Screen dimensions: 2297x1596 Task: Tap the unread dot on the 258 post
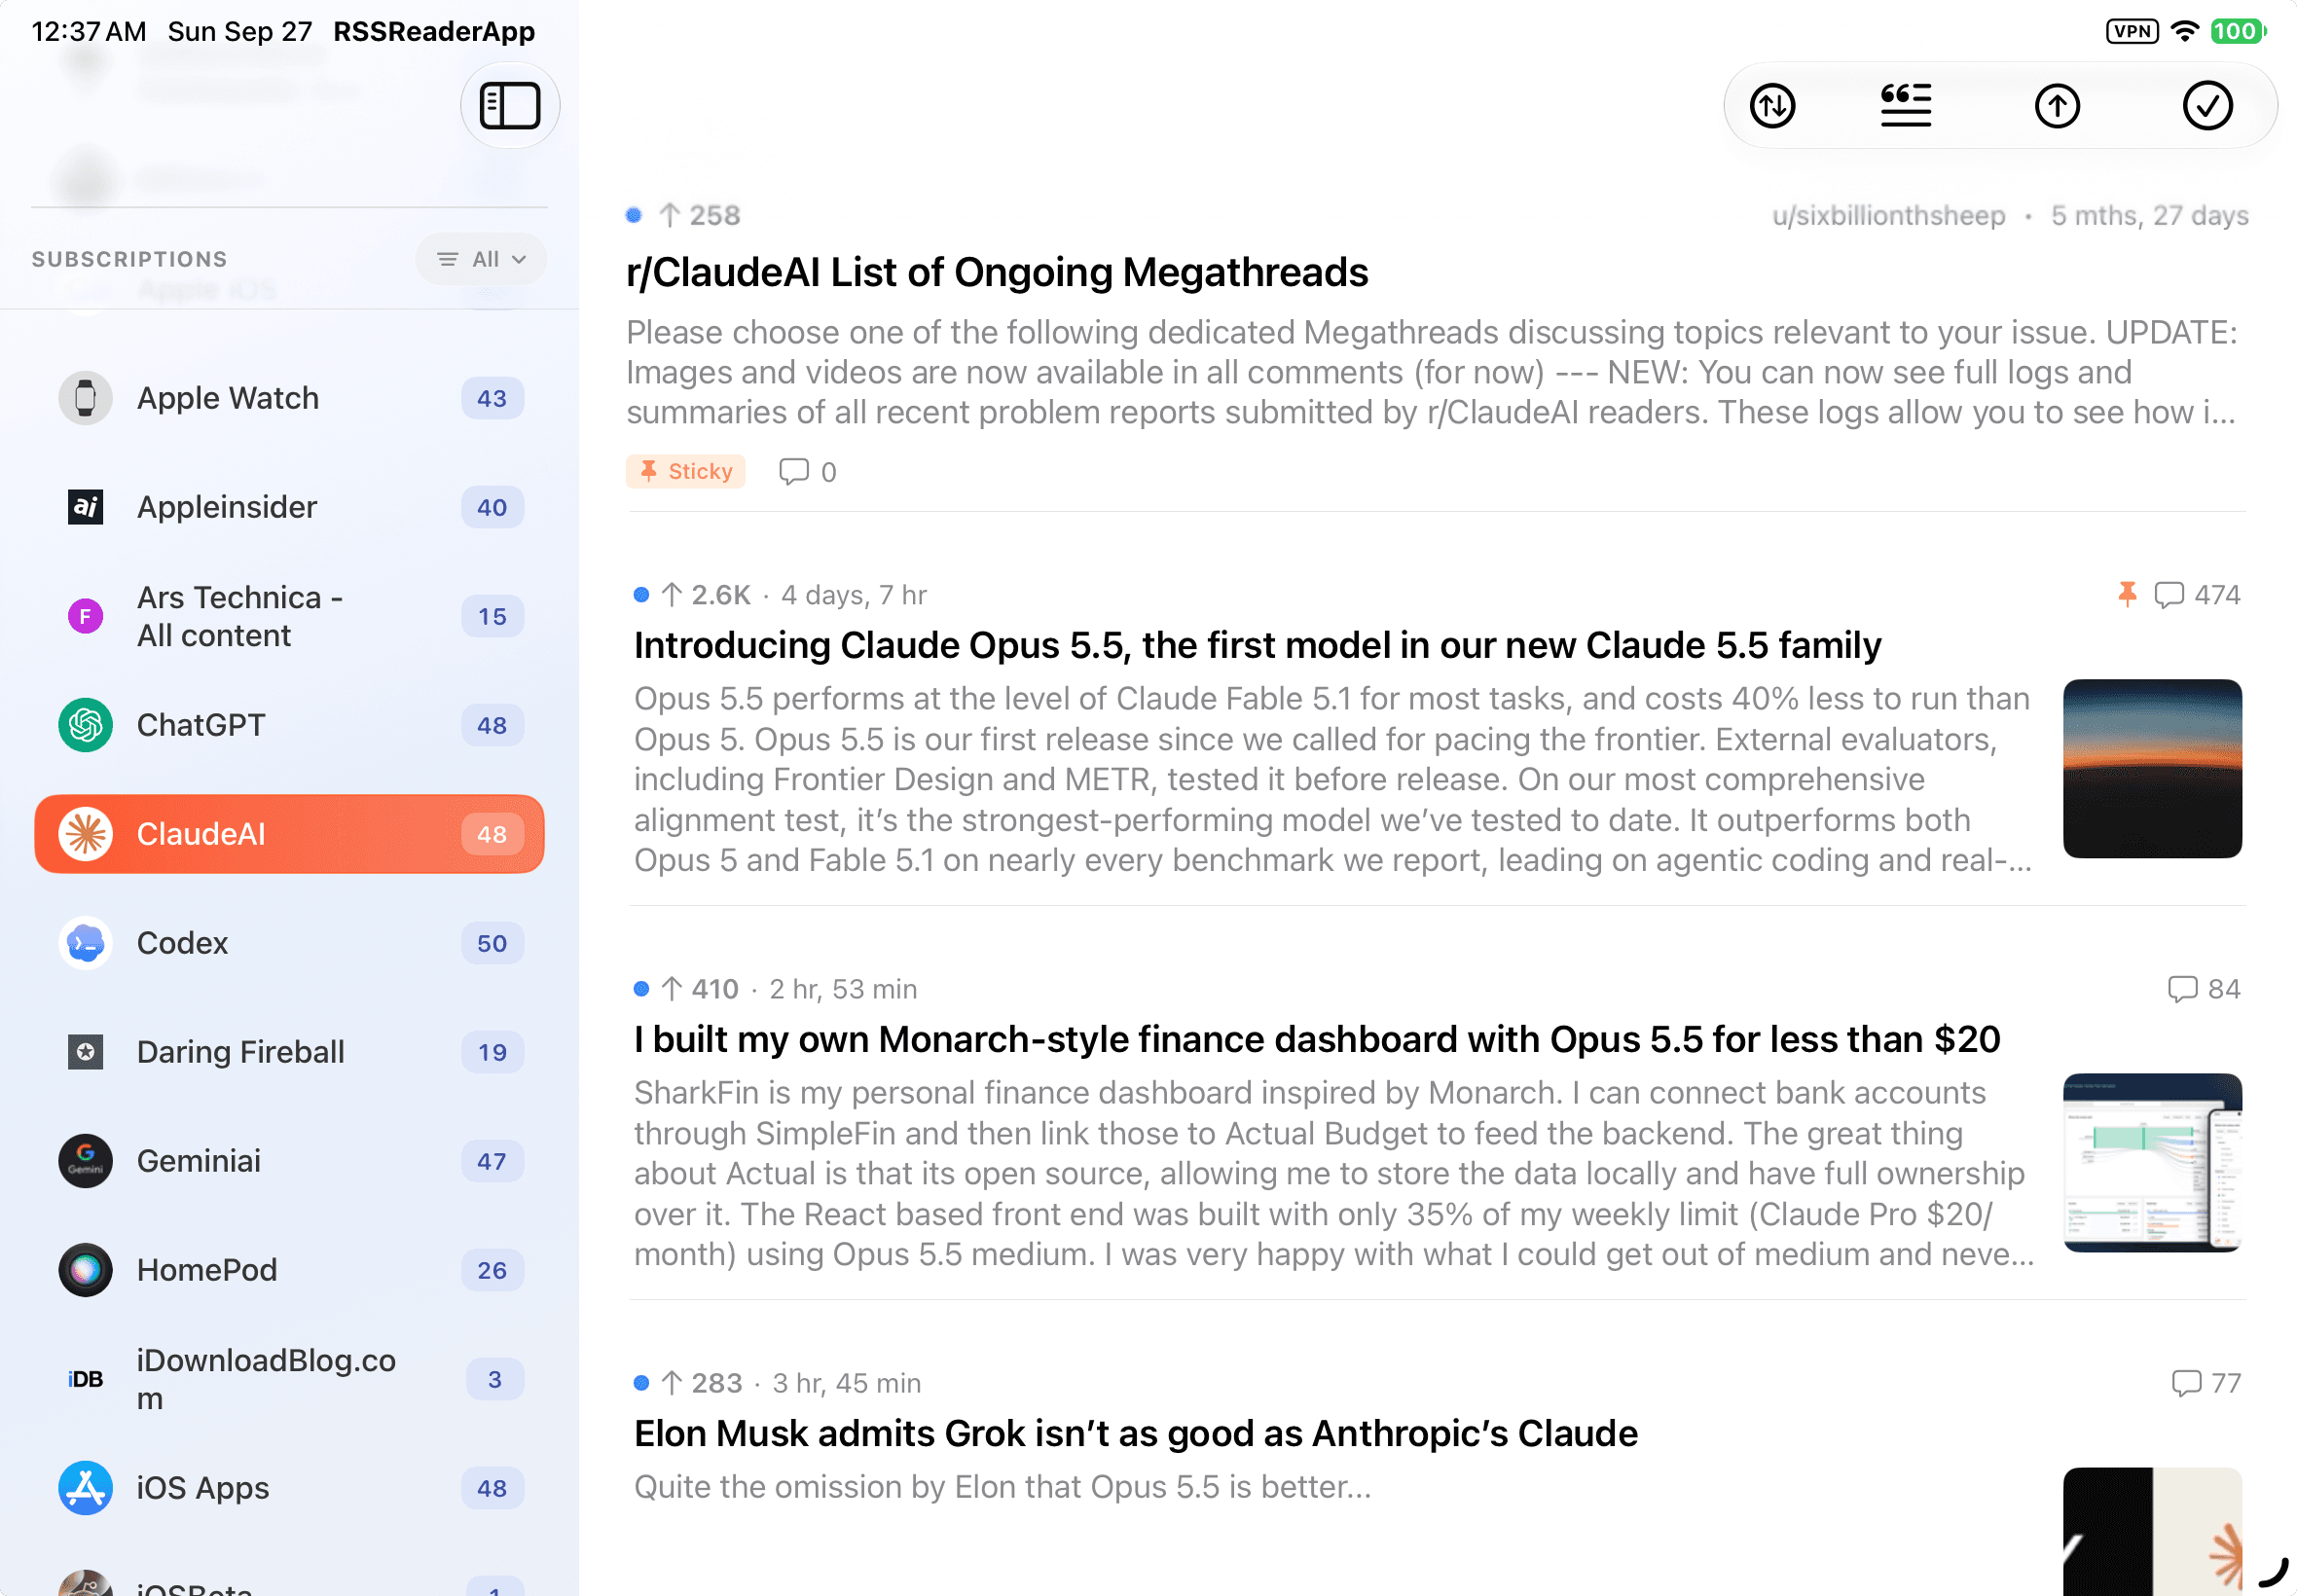pyautogui.click(x=634, y=215)
